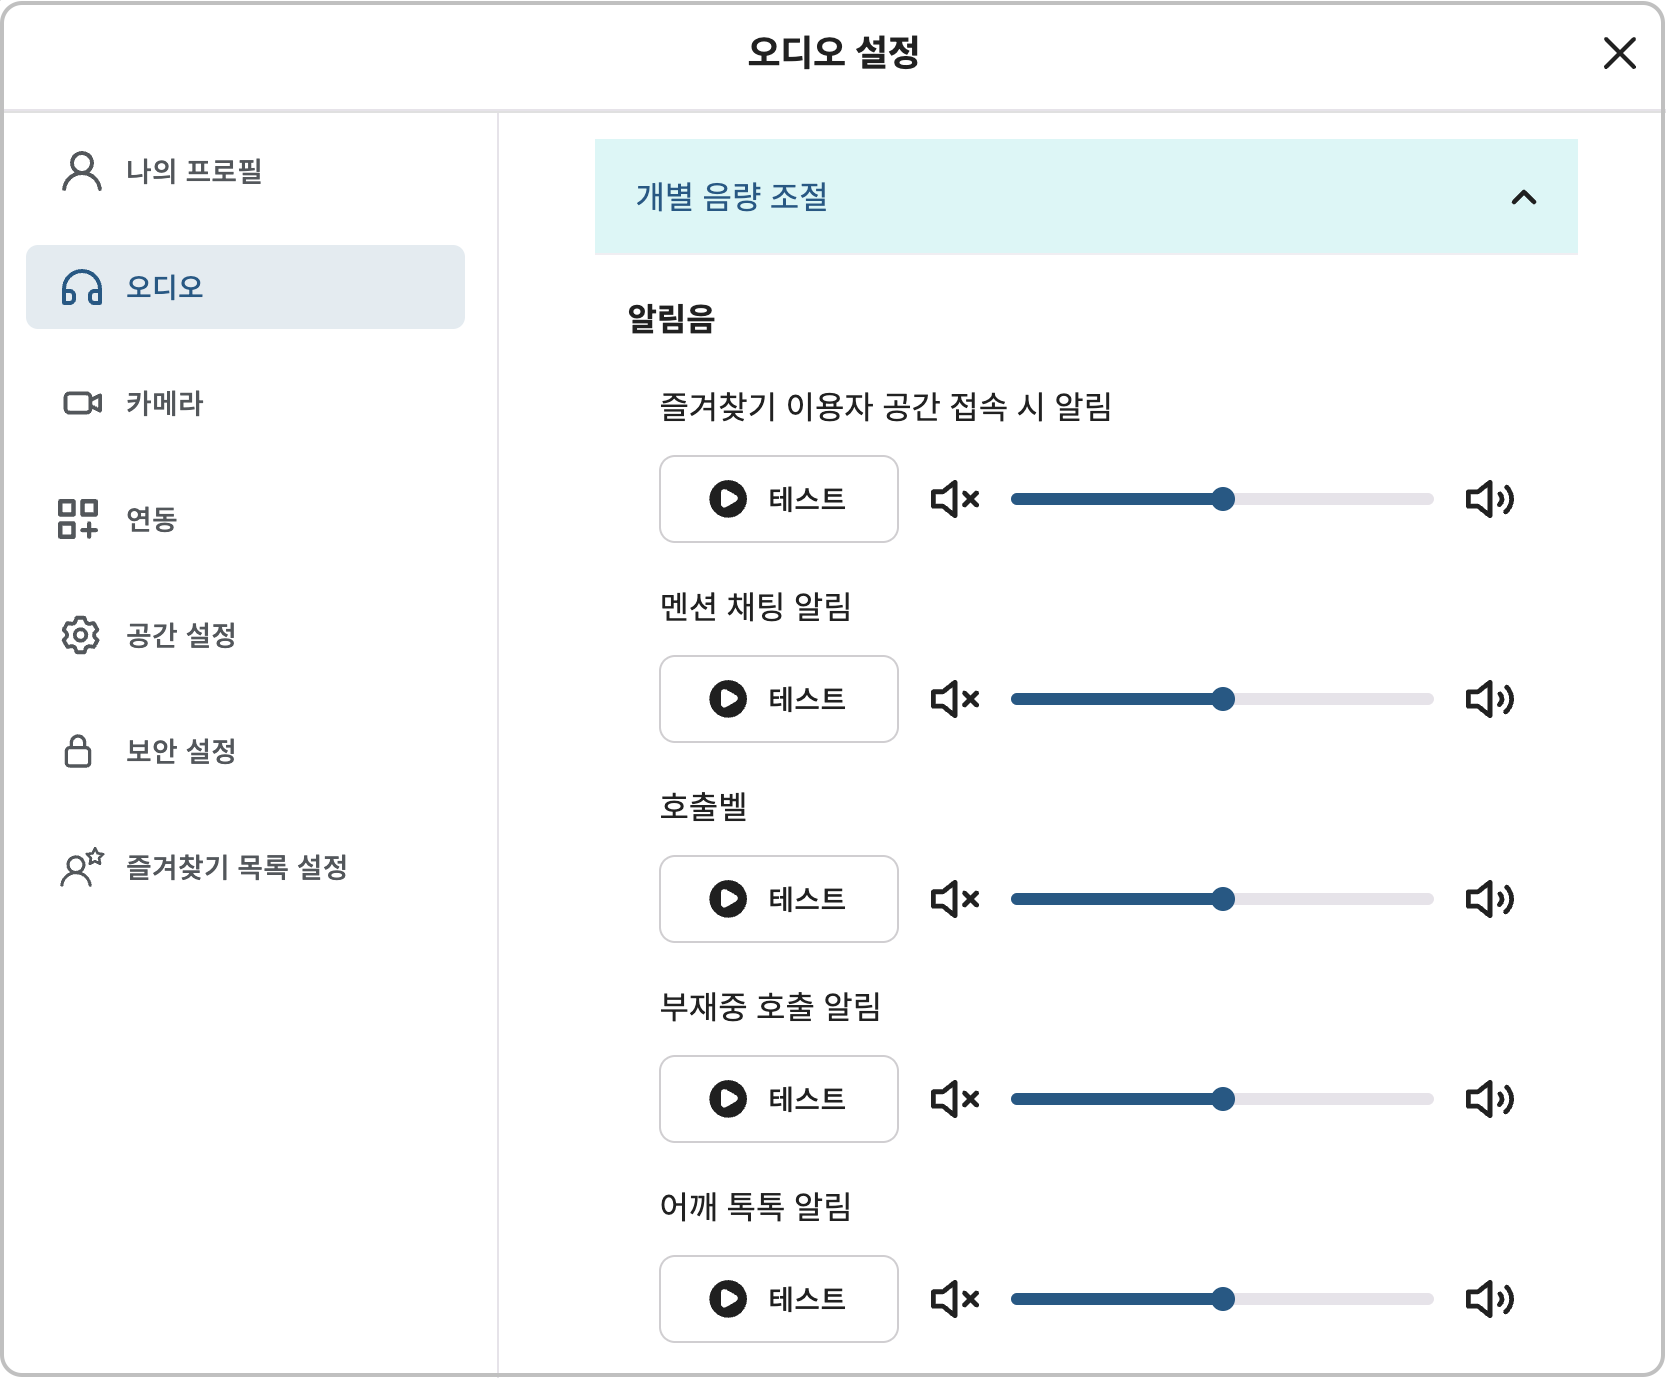Mute the 멘션 채팅 알림 sound

(954, 699)
